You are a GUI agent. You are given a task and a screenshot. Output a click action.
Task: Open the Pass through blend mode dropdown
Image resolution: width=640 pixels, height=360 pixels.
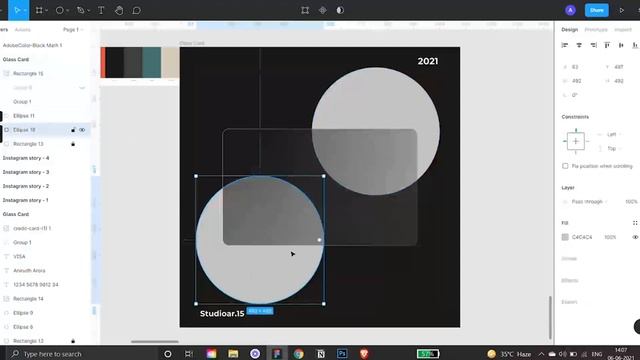(x=589, y=202)
